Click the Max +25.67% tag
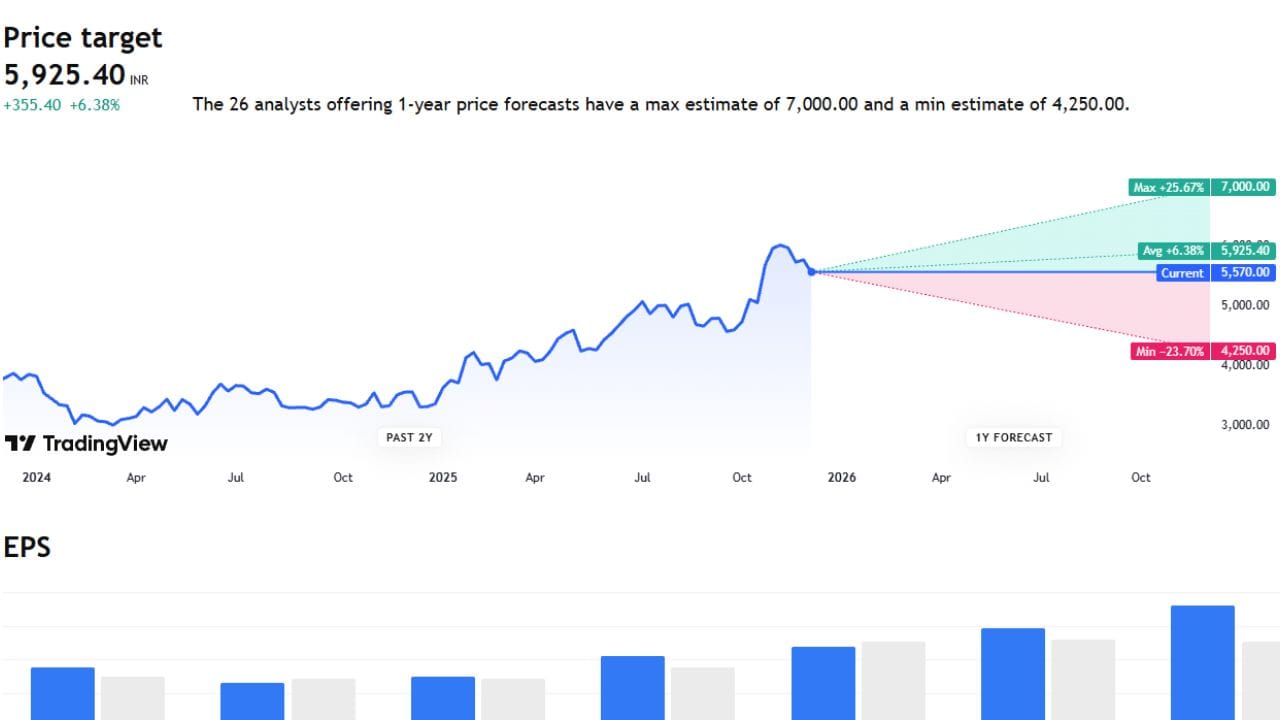Viewport: 1280px width, 720px height. point(1168,187)
